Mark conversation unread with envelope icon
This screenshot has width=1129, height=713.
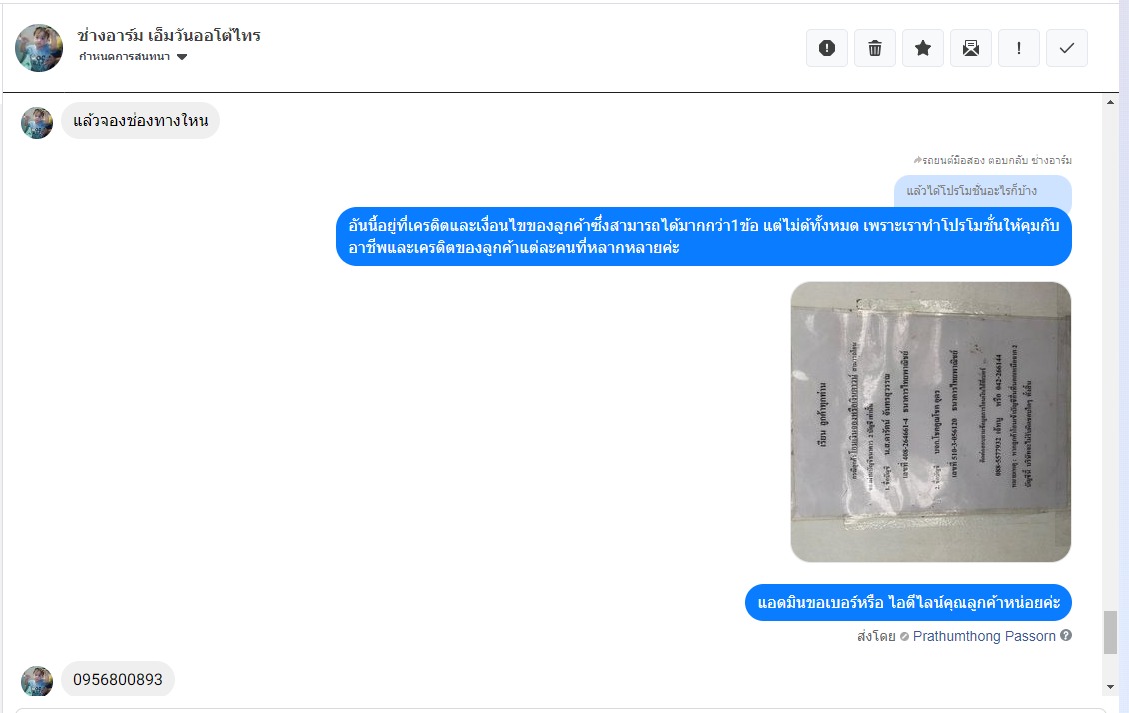(x=971, y=48)
